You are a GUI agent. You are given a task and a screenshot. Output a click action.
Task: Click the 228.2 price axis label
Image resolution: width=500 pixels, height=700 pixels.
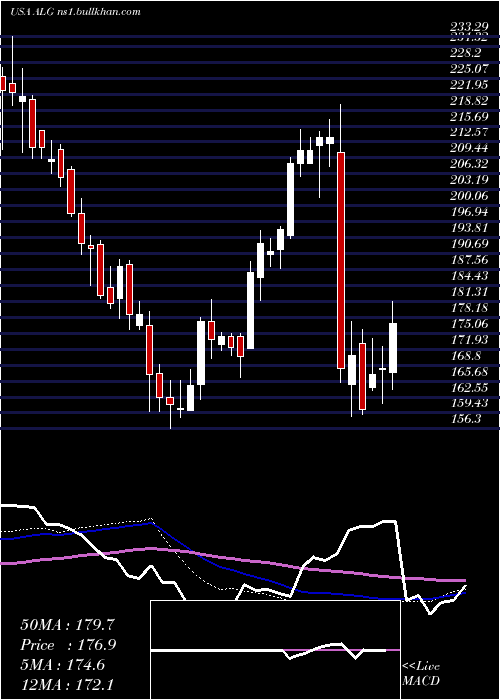(466, 53)
